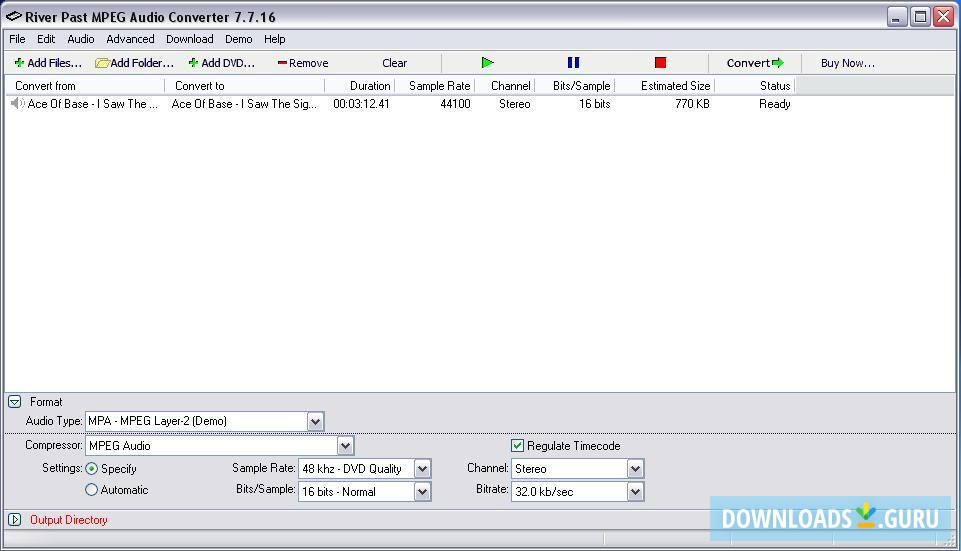This screenshot has width=961, height=551.
Task: Stop playback with red stop icon
Action: [x=660, y=63]
